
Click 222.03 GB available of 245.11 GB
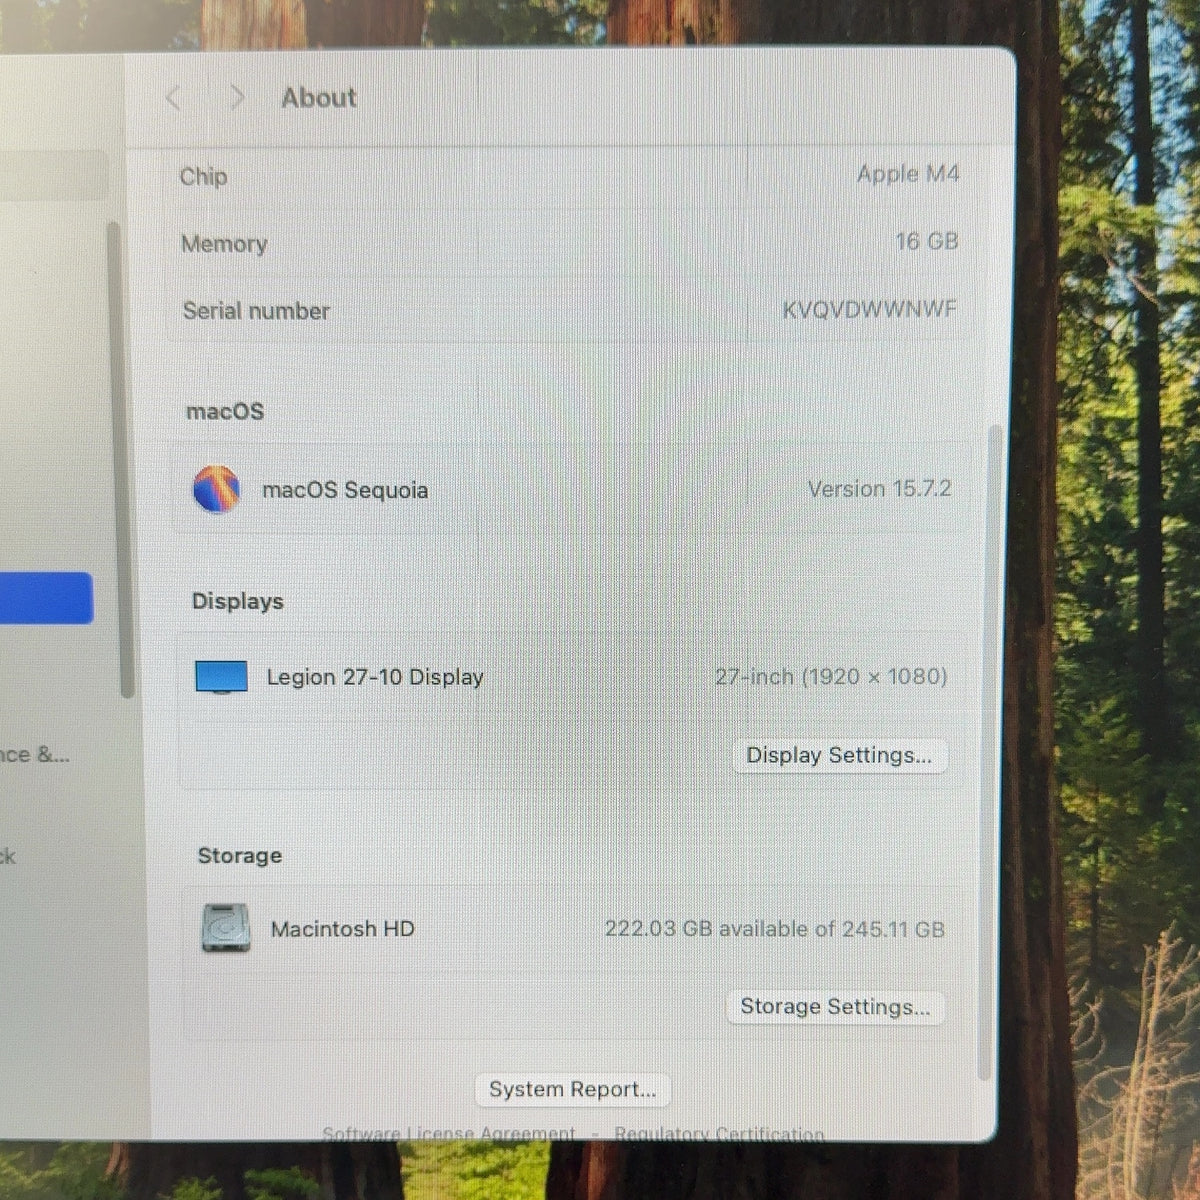(775, 929)
